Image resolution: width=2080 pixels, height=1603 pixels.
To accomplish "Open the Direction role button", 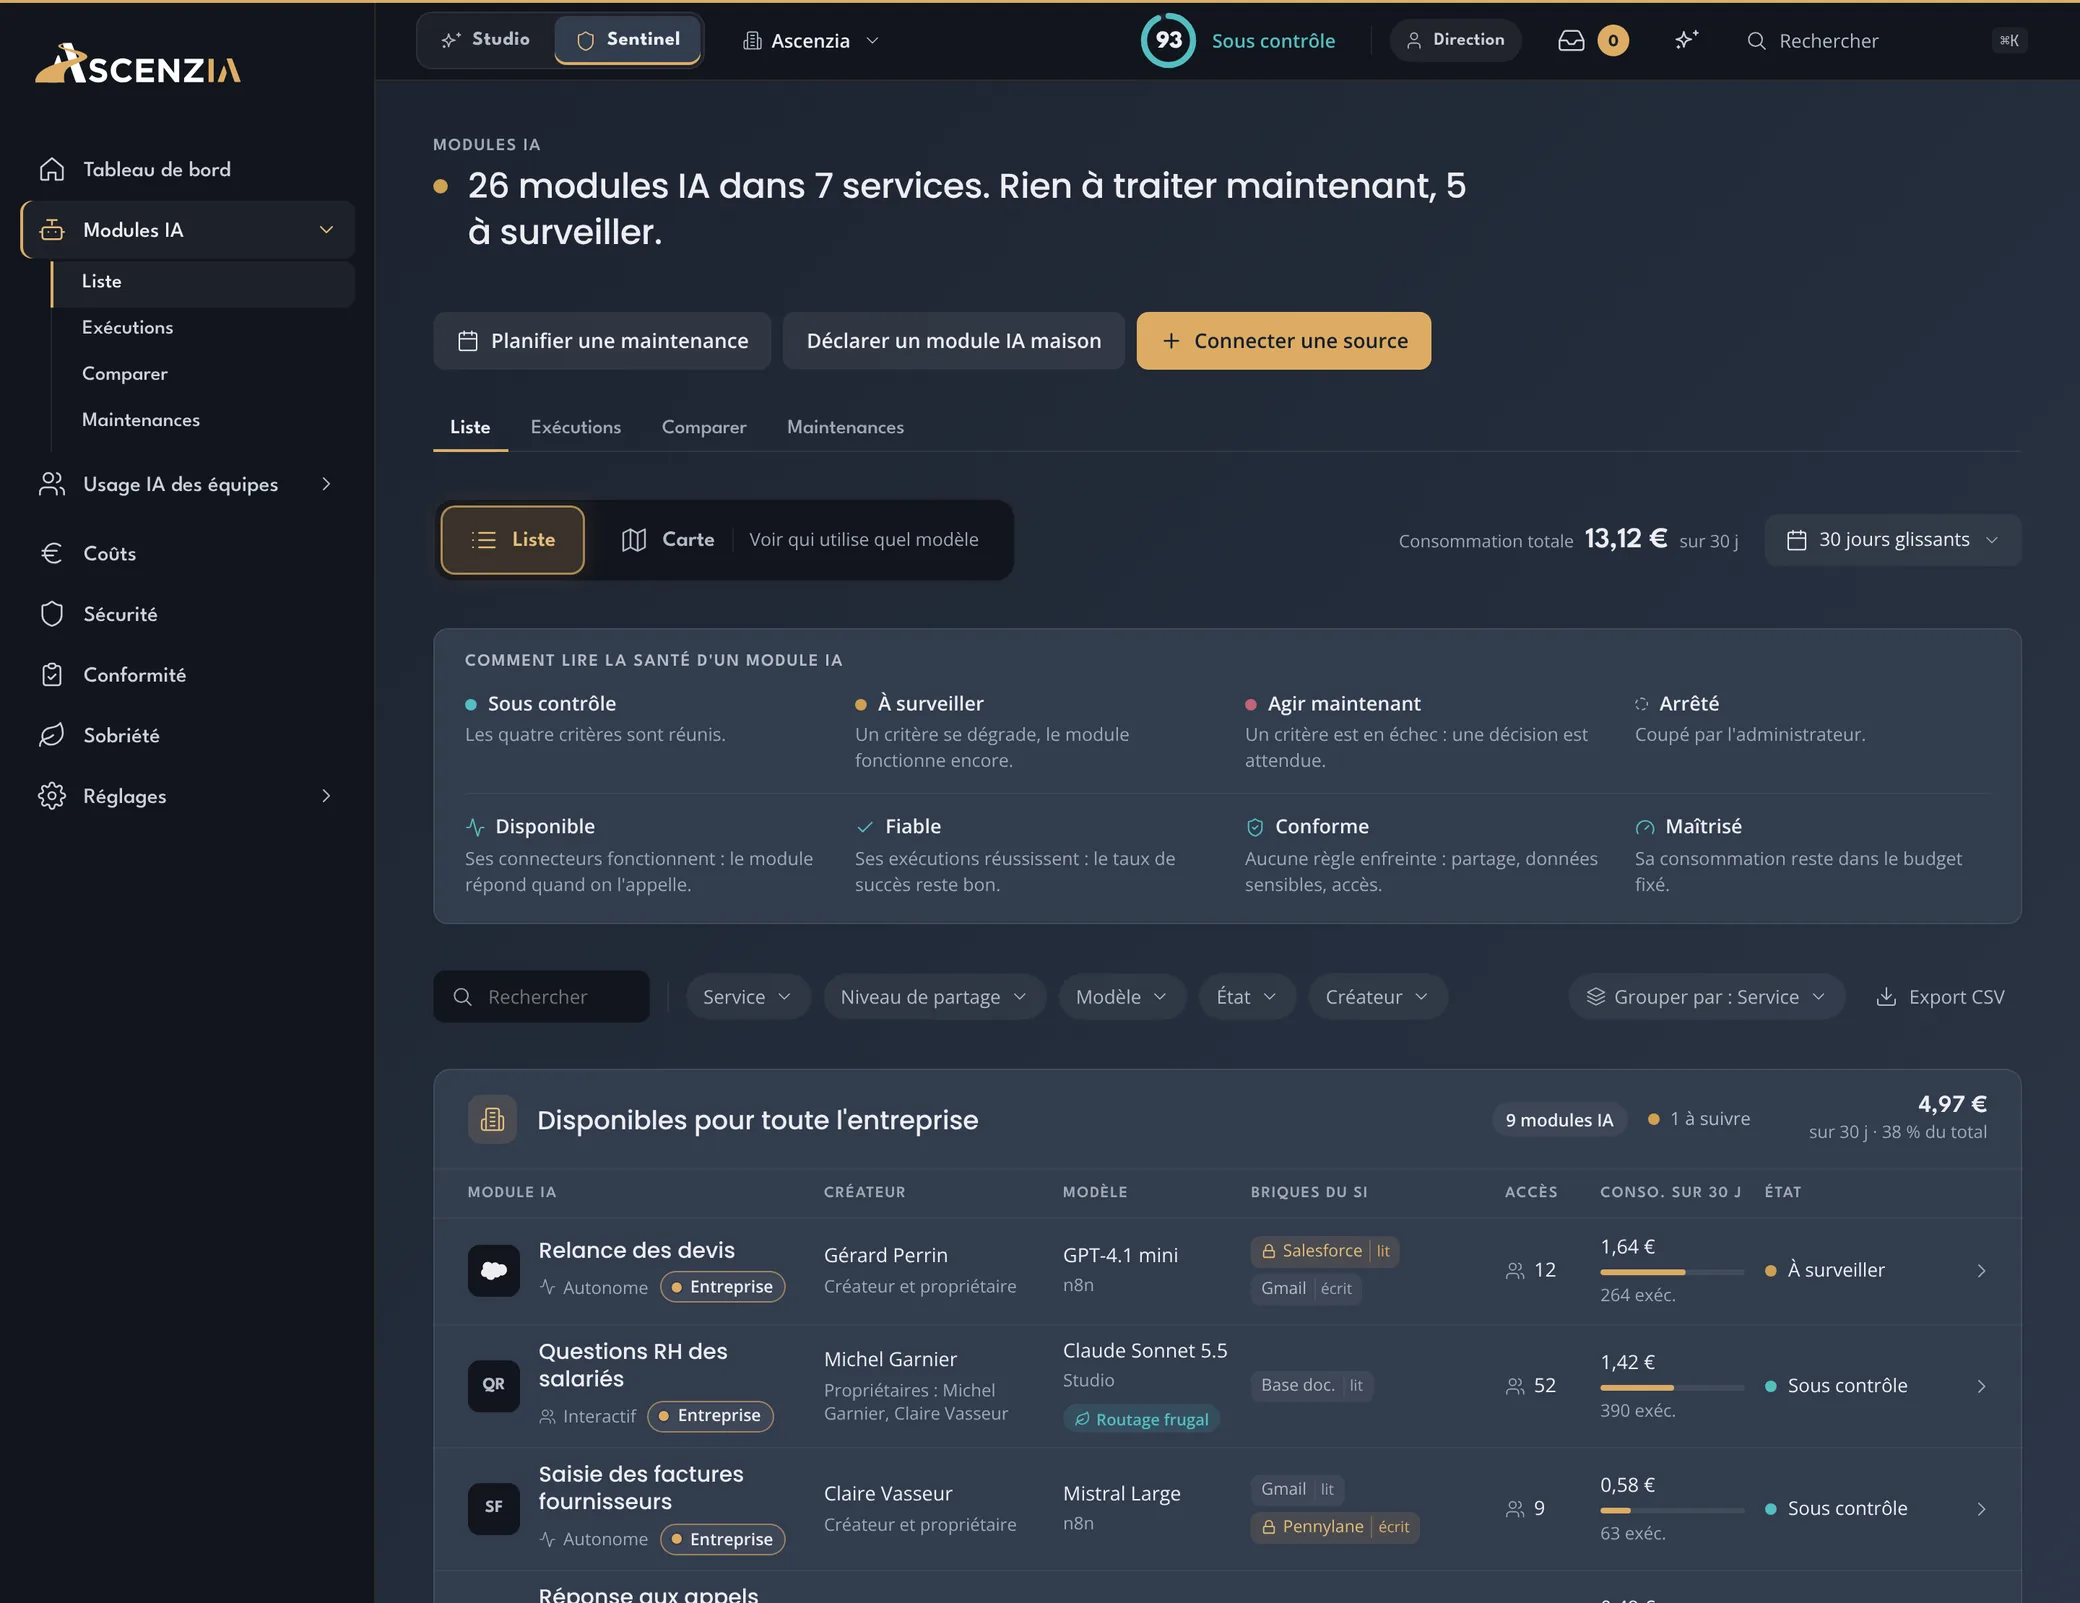I will click(x=1455, y=40).
